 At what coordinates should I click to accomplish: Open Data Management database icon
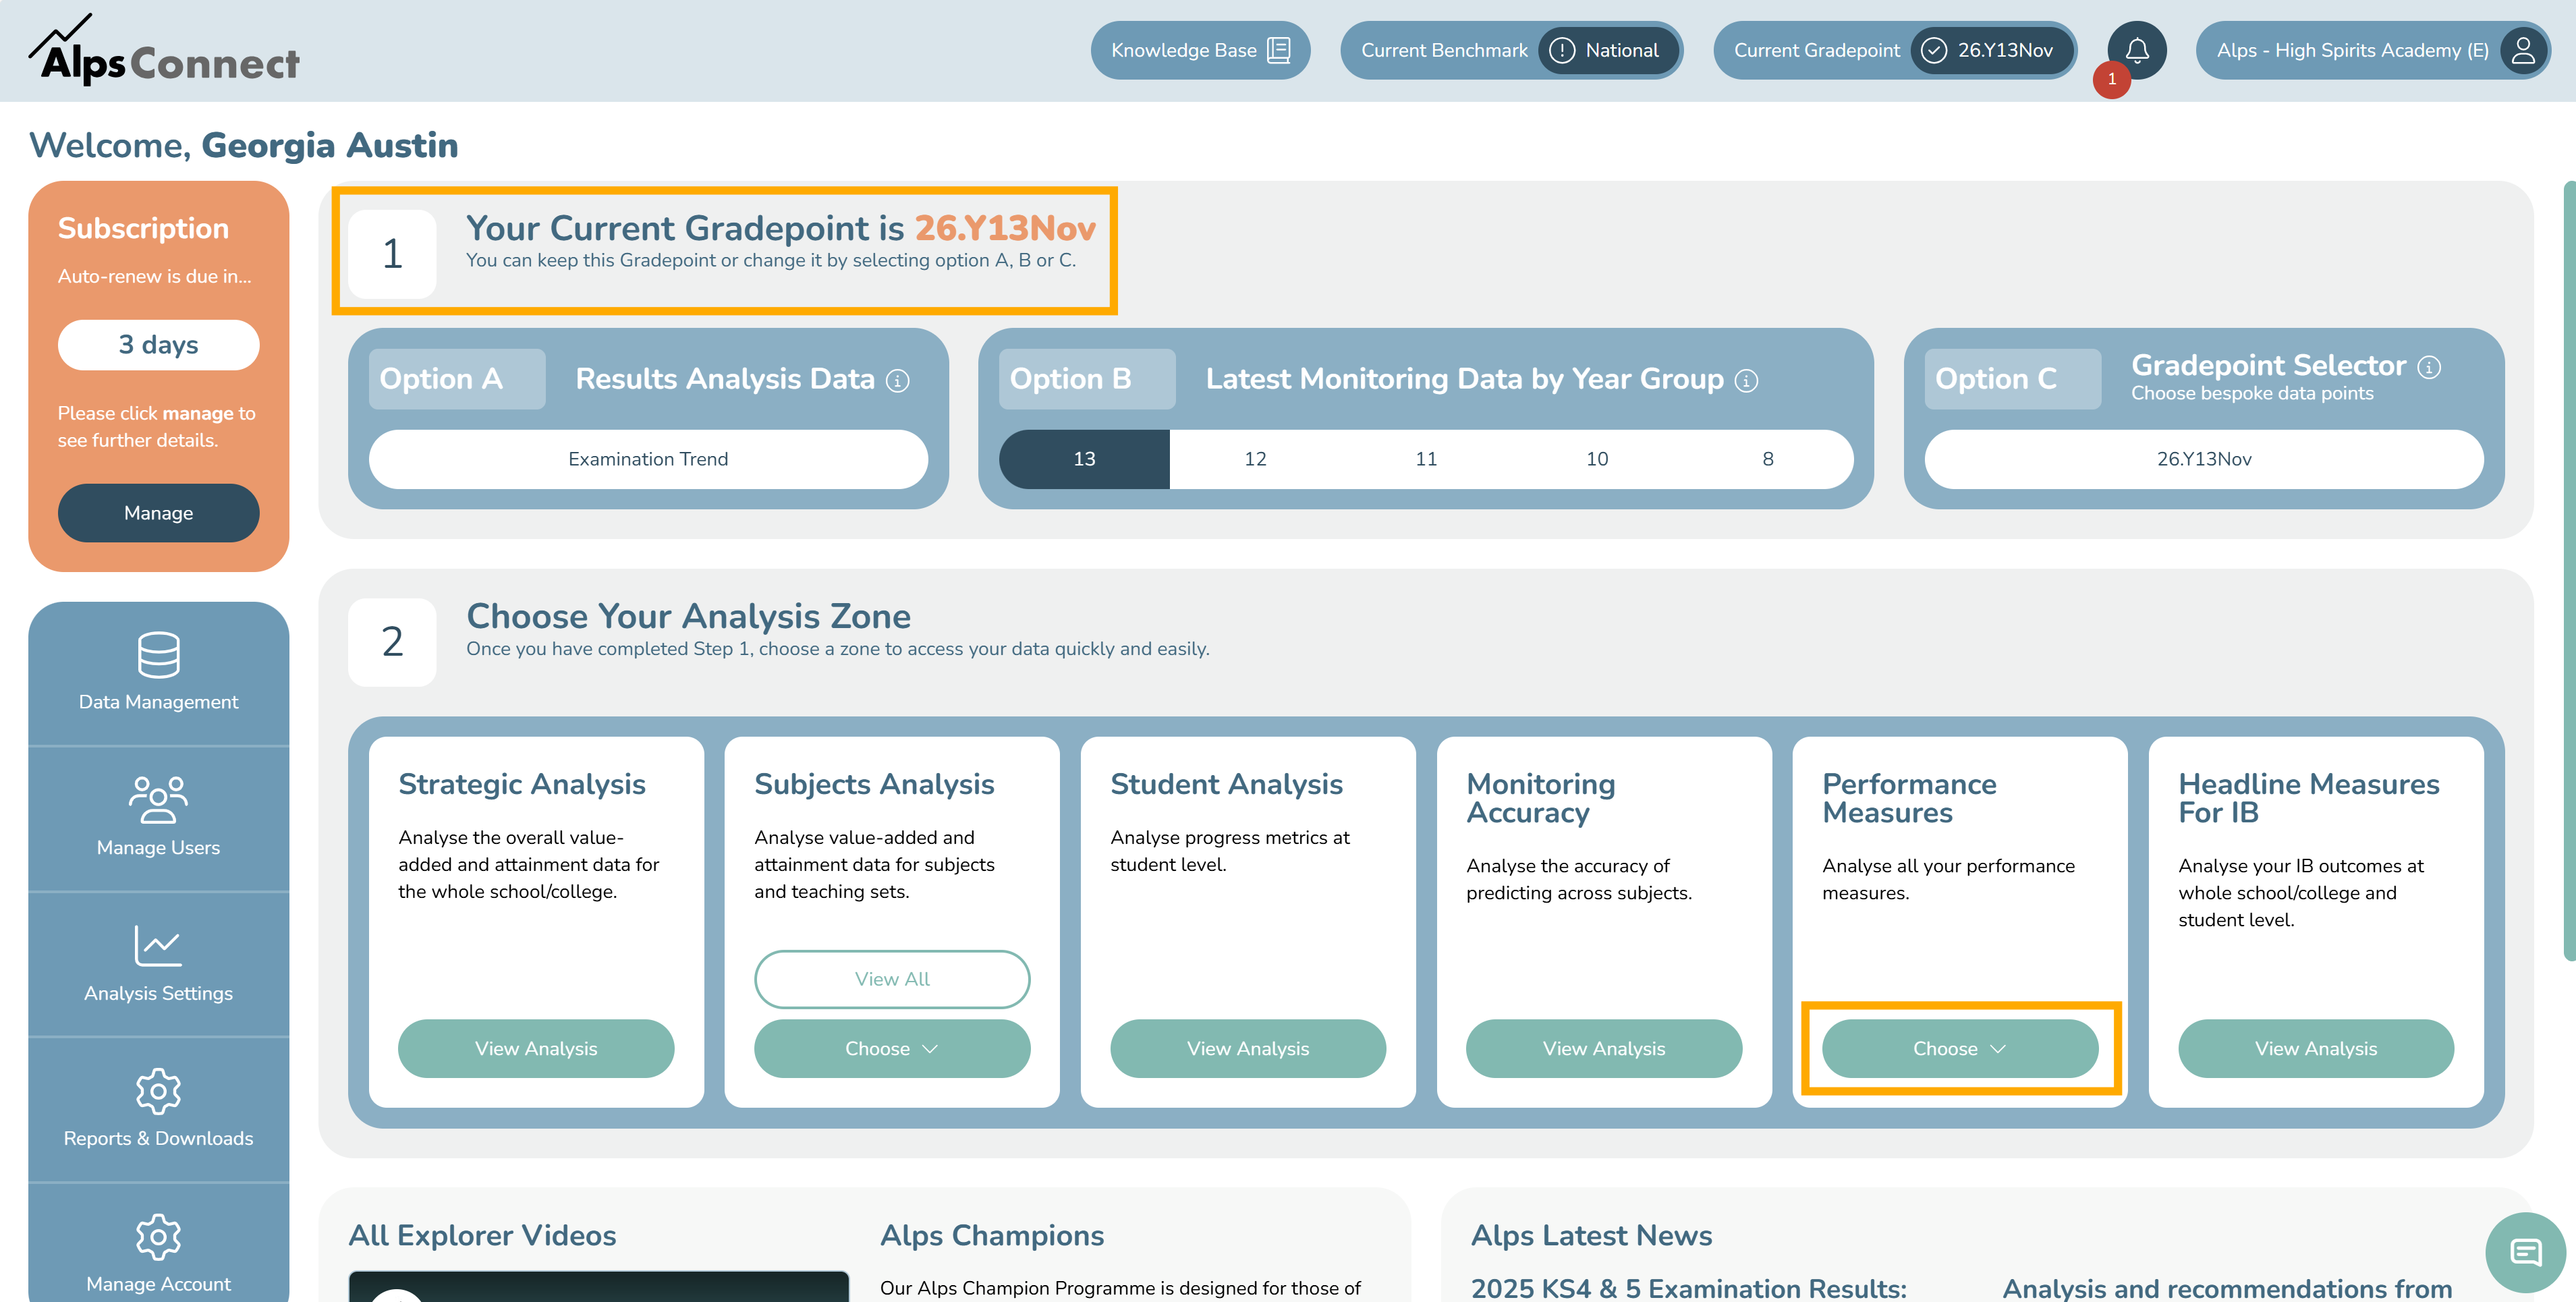[158, 655]
